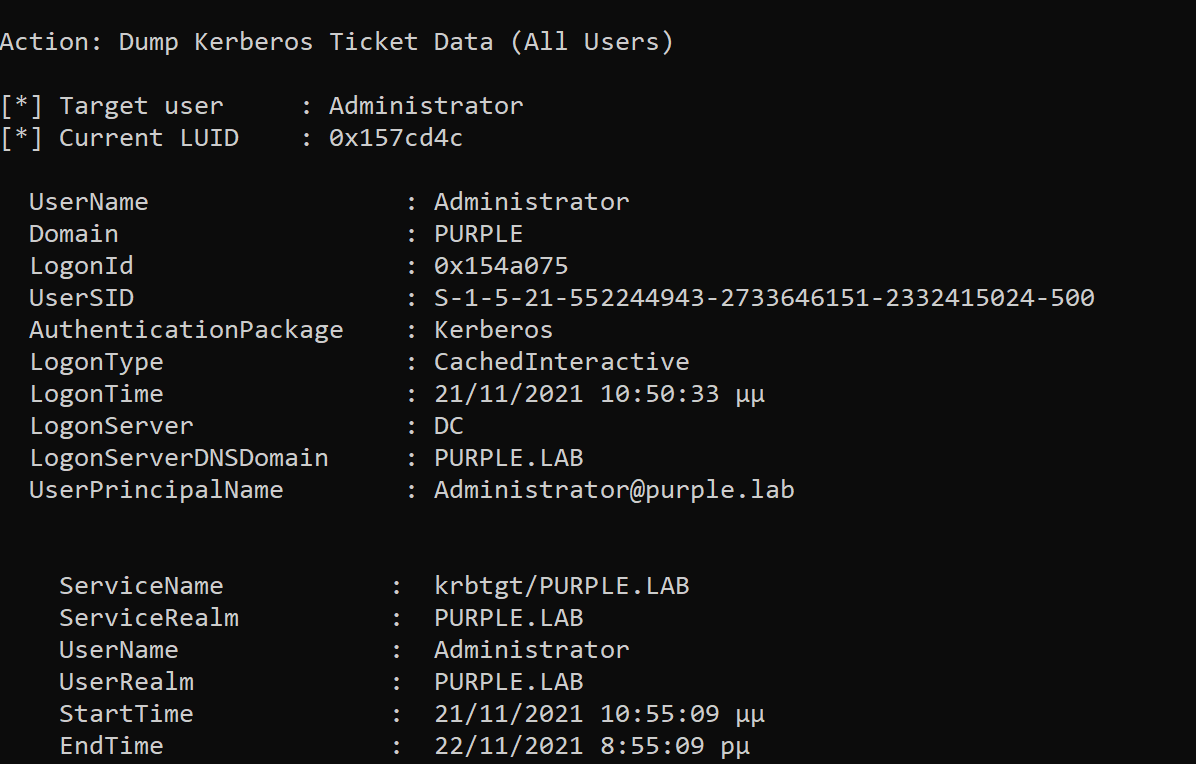Click the Dump Kerberos Ticket Data action line
This screenshot has height=764, width=1196.
[336, 42]
